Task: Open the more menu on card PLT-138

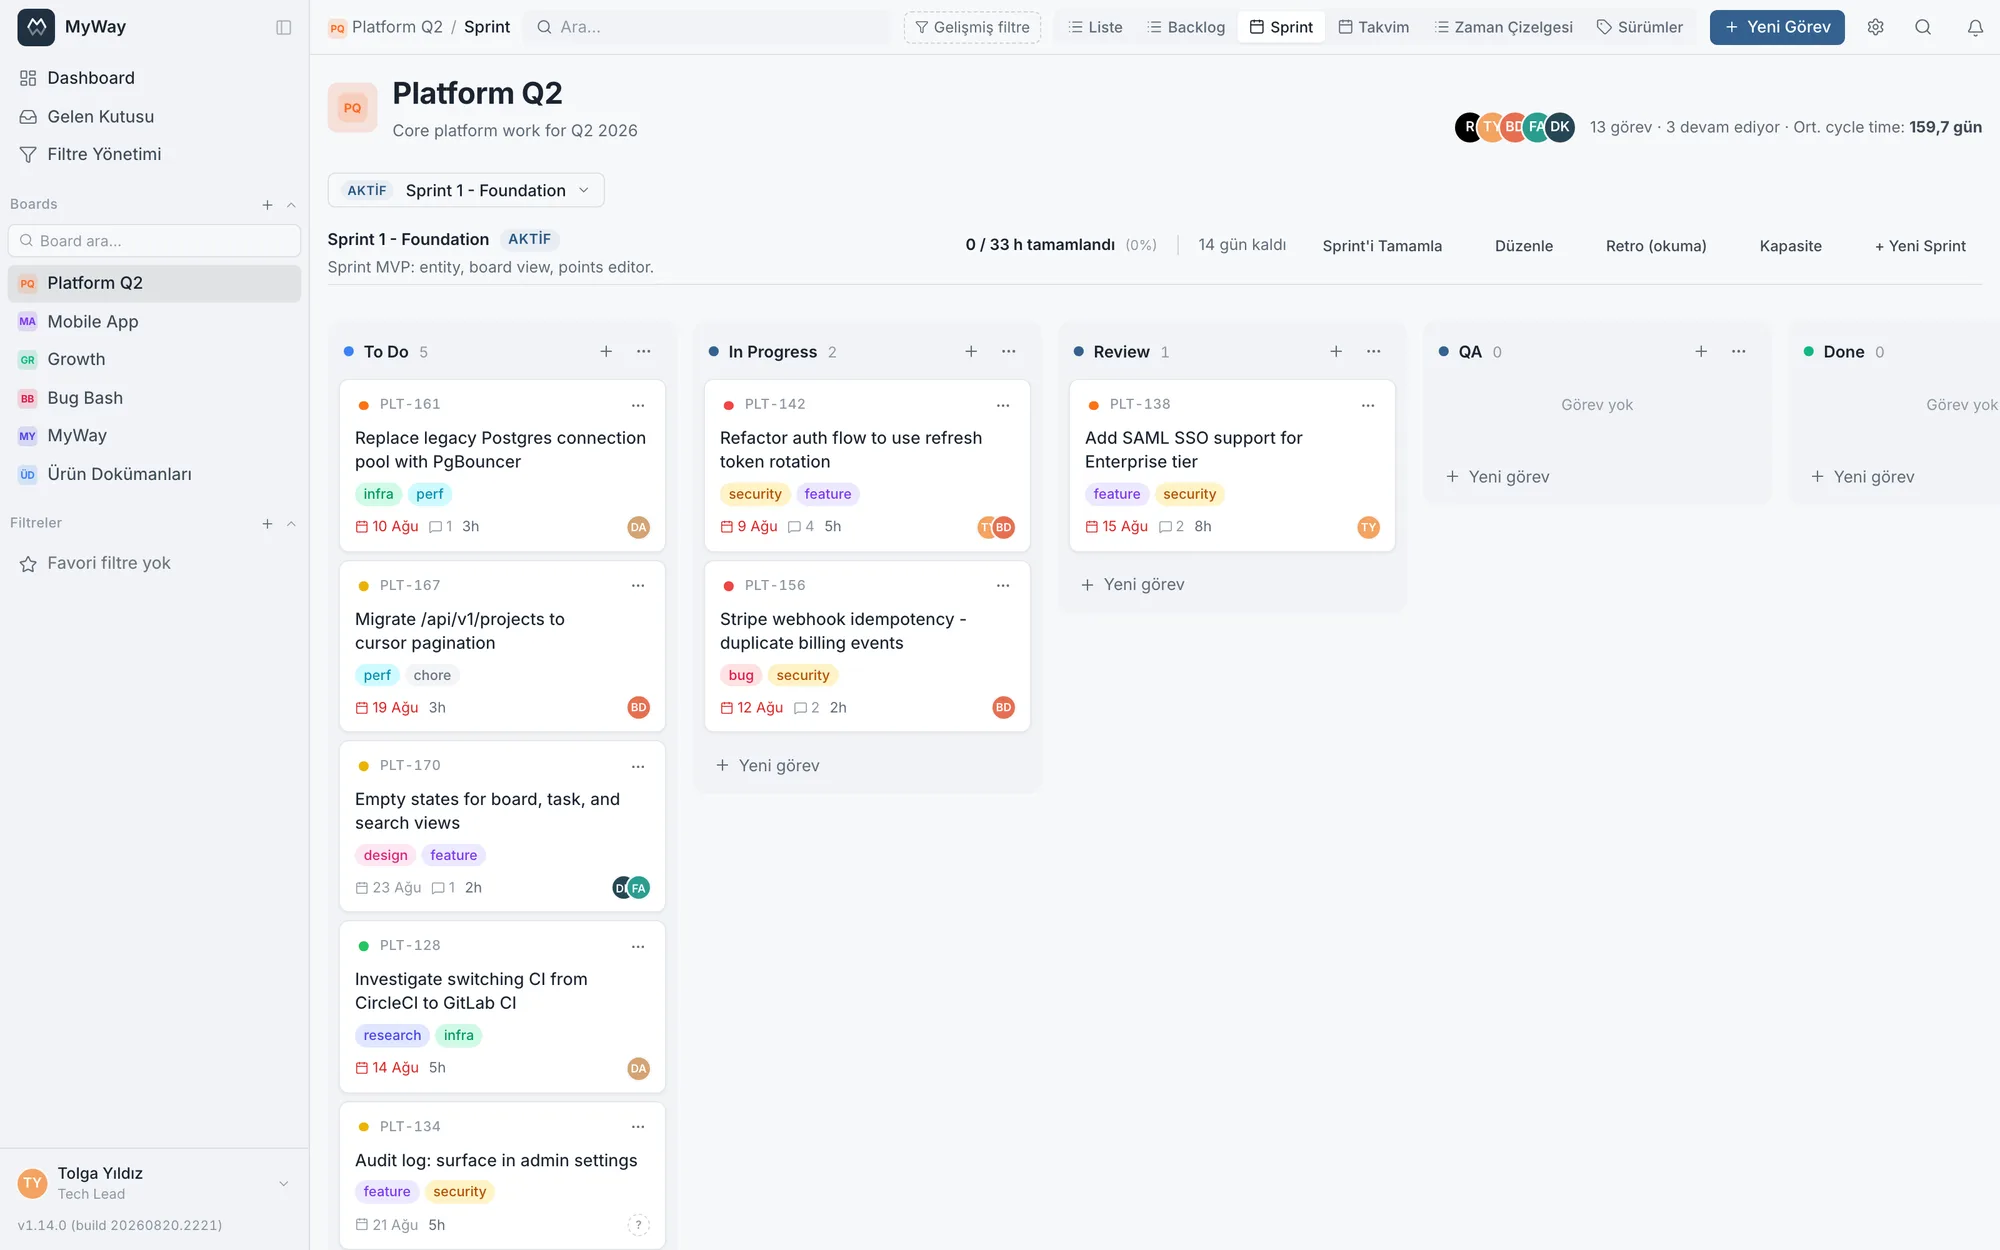Action: (1368, 405)
